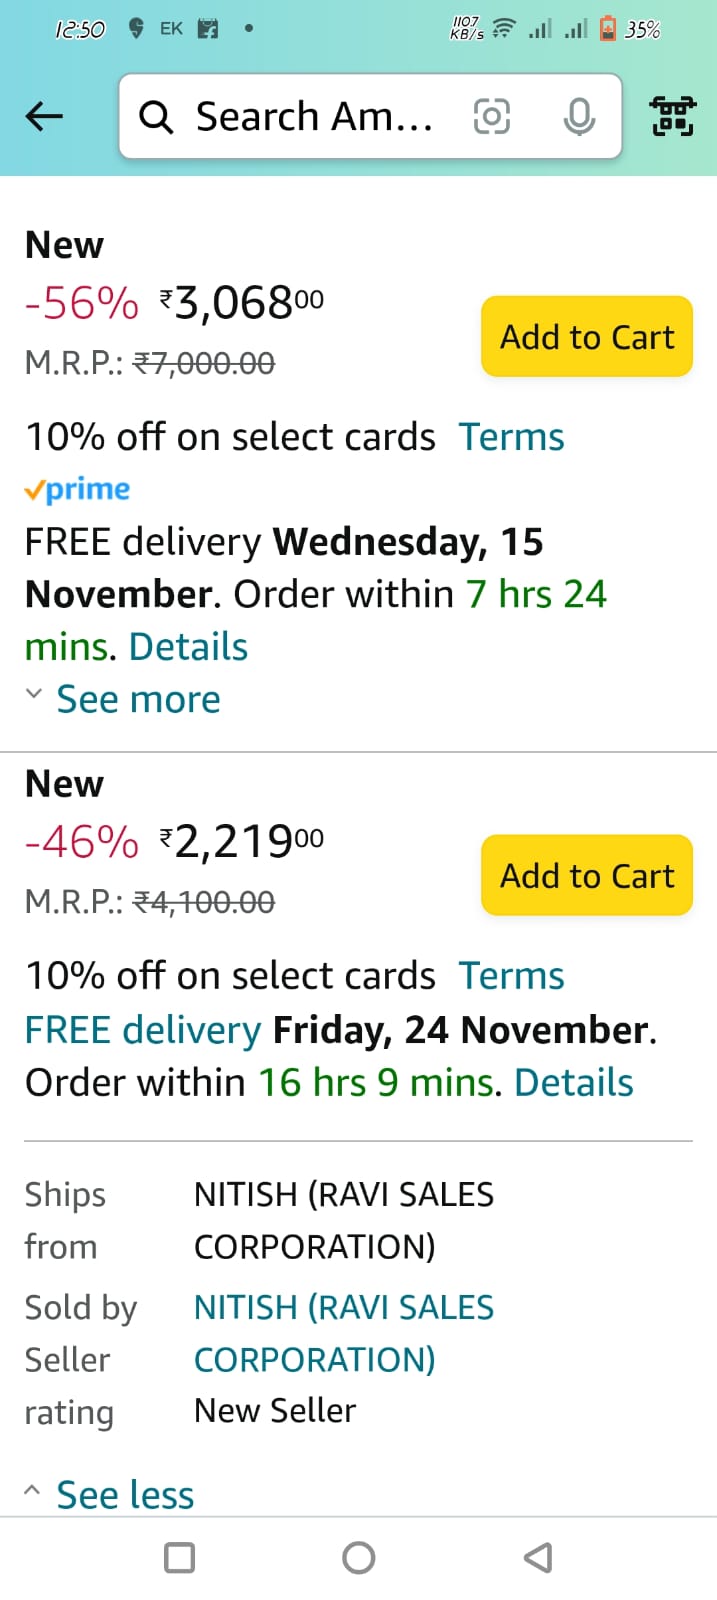Open the QR code scanner icon

coord(673,116)
